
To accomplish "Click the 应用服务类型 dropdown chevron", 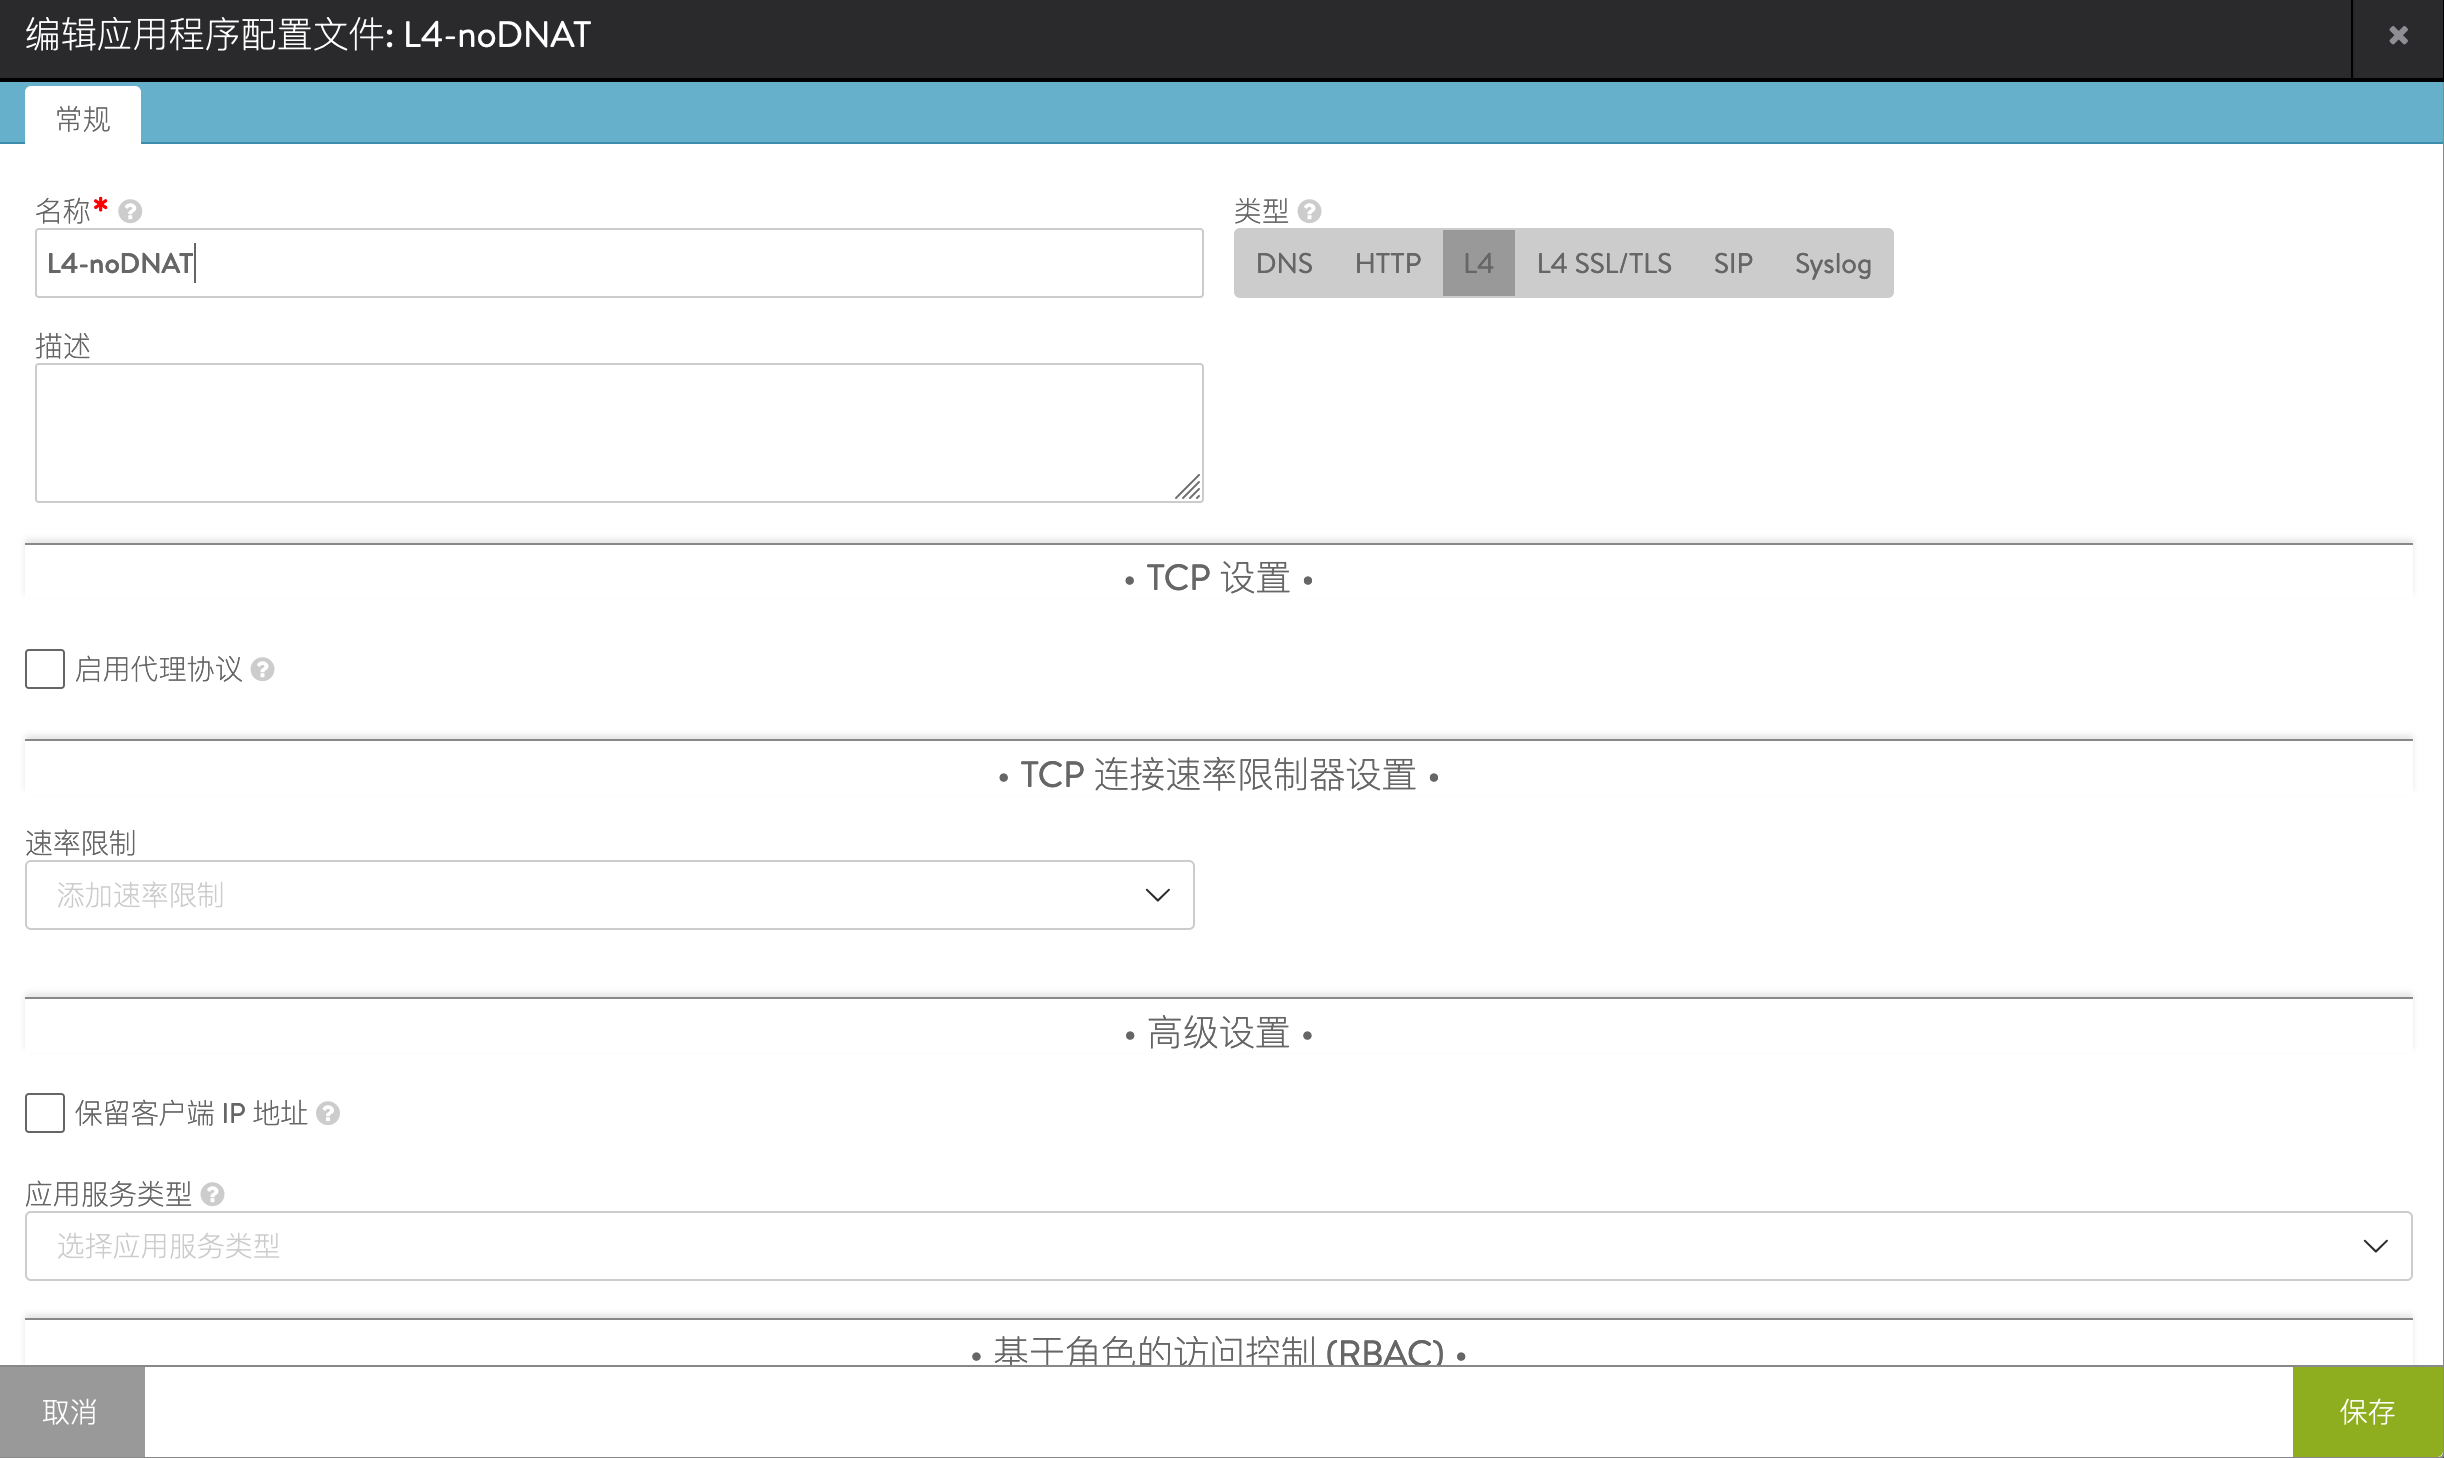I will [2376, 1246].
